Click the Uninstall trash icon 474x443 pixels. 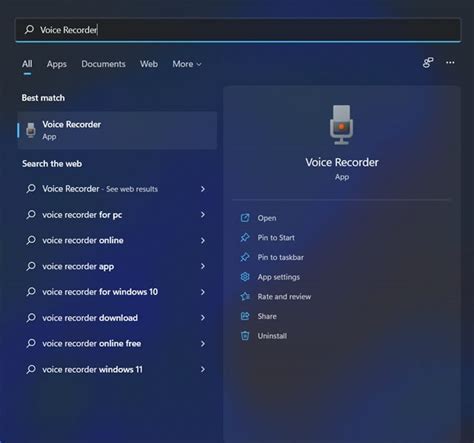click(245, 336)
